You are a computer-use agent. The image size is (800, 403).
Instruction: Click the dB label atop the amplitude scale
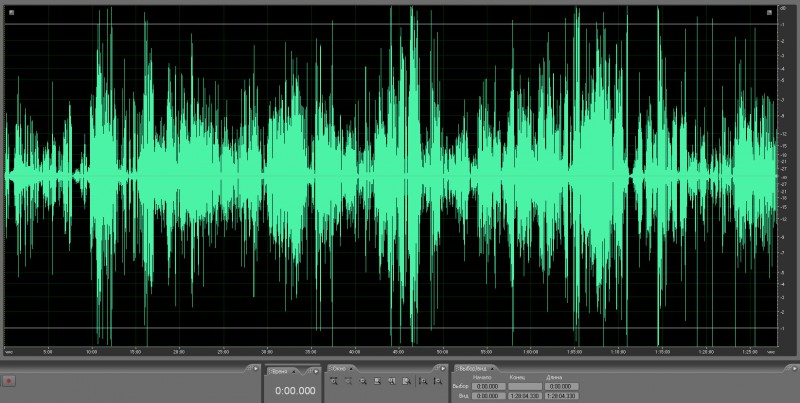coord(783,8)
